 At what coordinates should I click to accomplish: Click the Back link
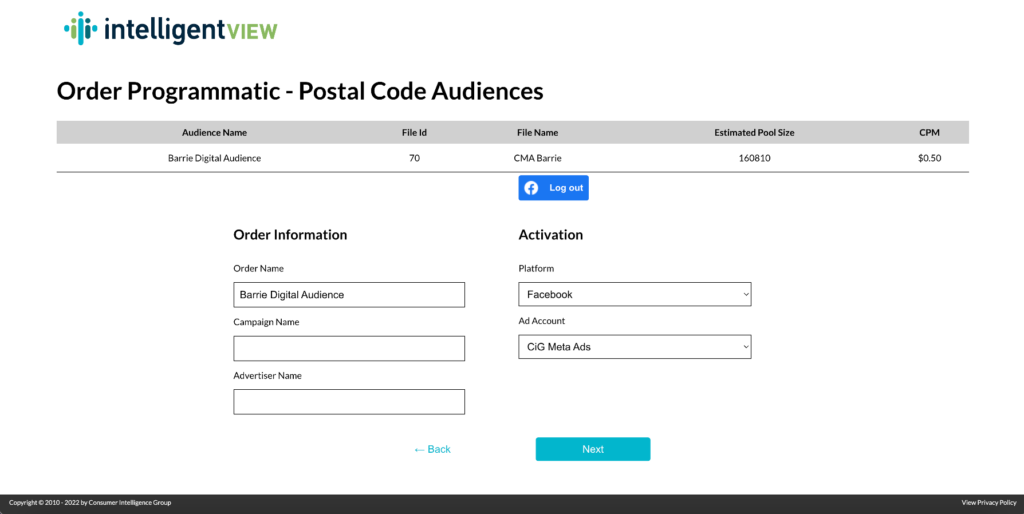click(x=432, y=449)
